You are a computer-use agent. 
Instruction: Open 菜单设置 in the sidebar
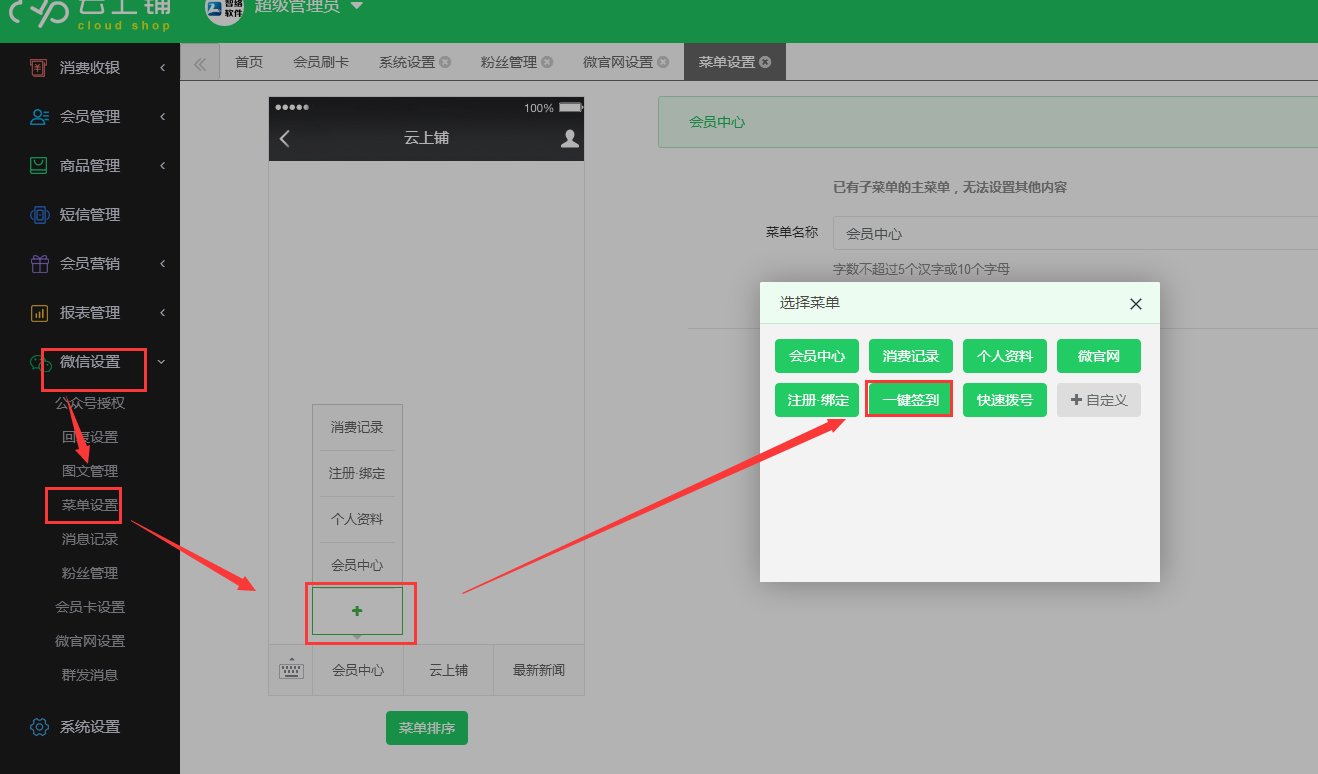coord(90,505)
